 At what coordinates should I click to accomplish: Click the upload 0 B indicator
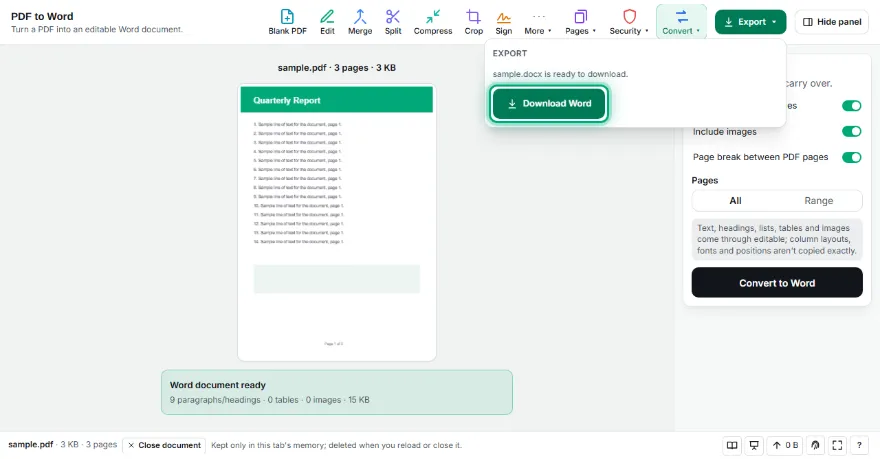pyautogui.click(x=785, y=445)
